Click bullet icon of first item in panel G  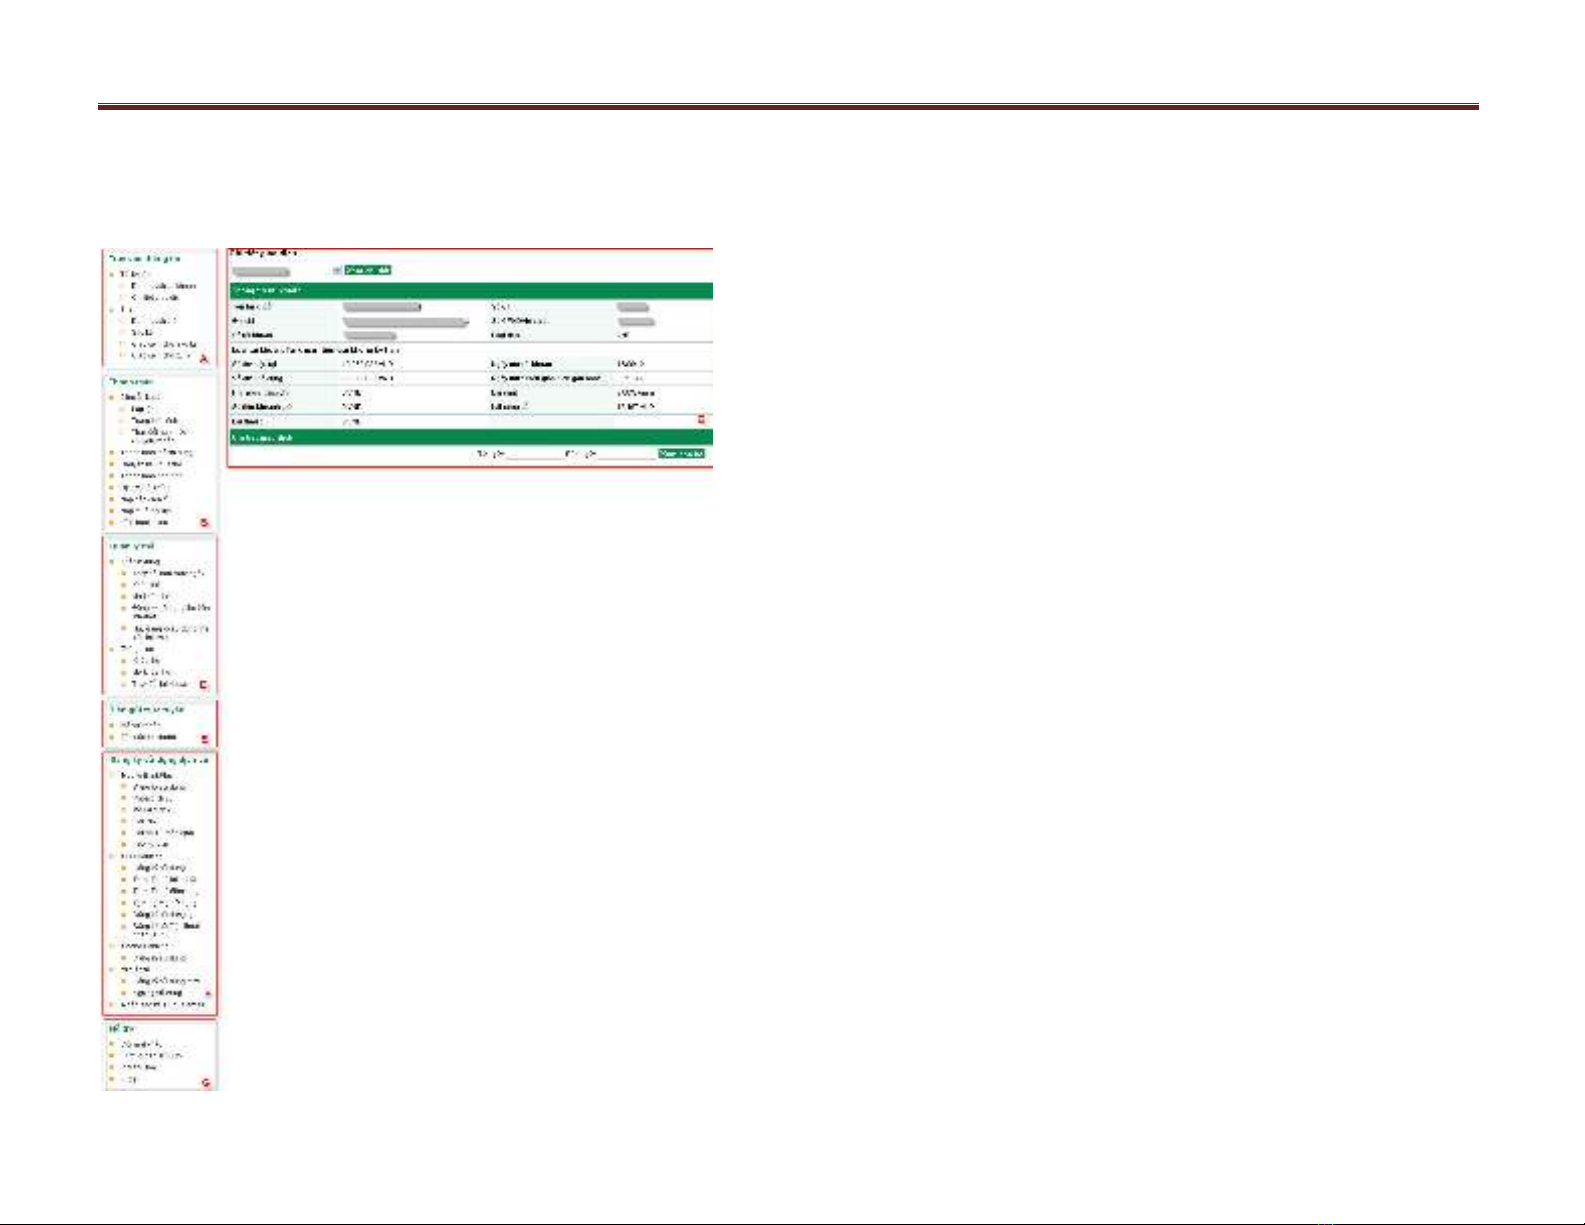[113, 1044]
